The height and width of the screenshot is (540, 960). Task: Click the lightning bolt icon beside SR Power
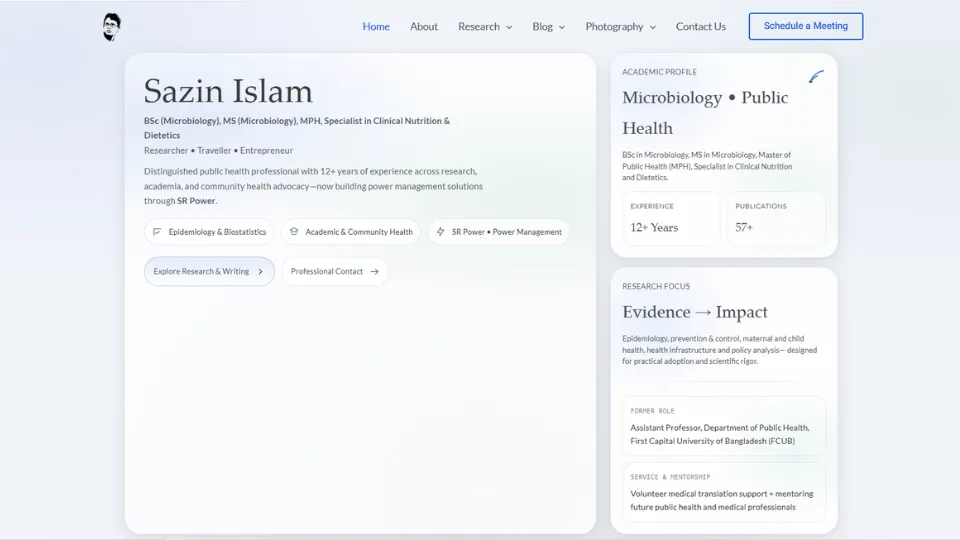click(x=440, y=232)
